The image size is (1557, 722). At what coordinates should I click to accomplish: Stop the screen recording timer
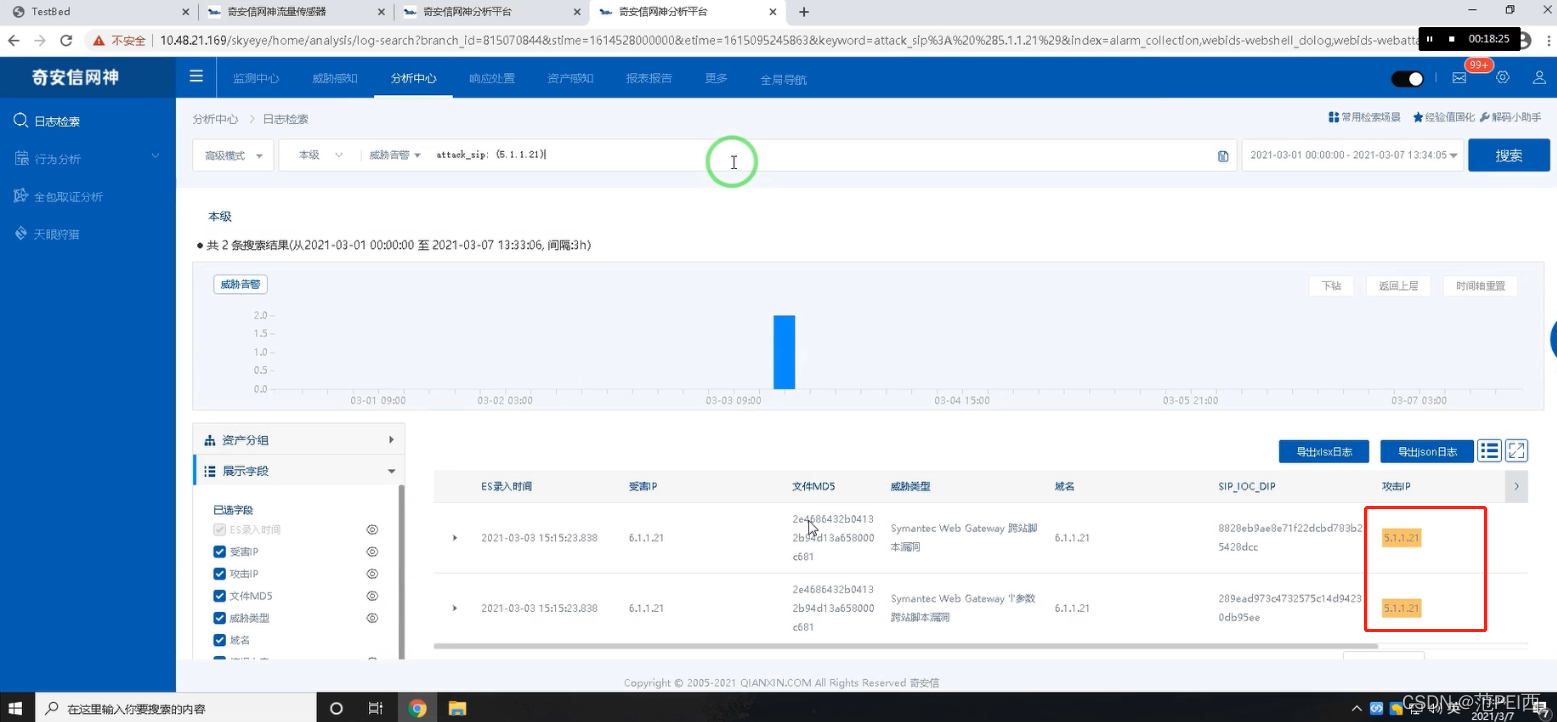tap(1451, 39)
